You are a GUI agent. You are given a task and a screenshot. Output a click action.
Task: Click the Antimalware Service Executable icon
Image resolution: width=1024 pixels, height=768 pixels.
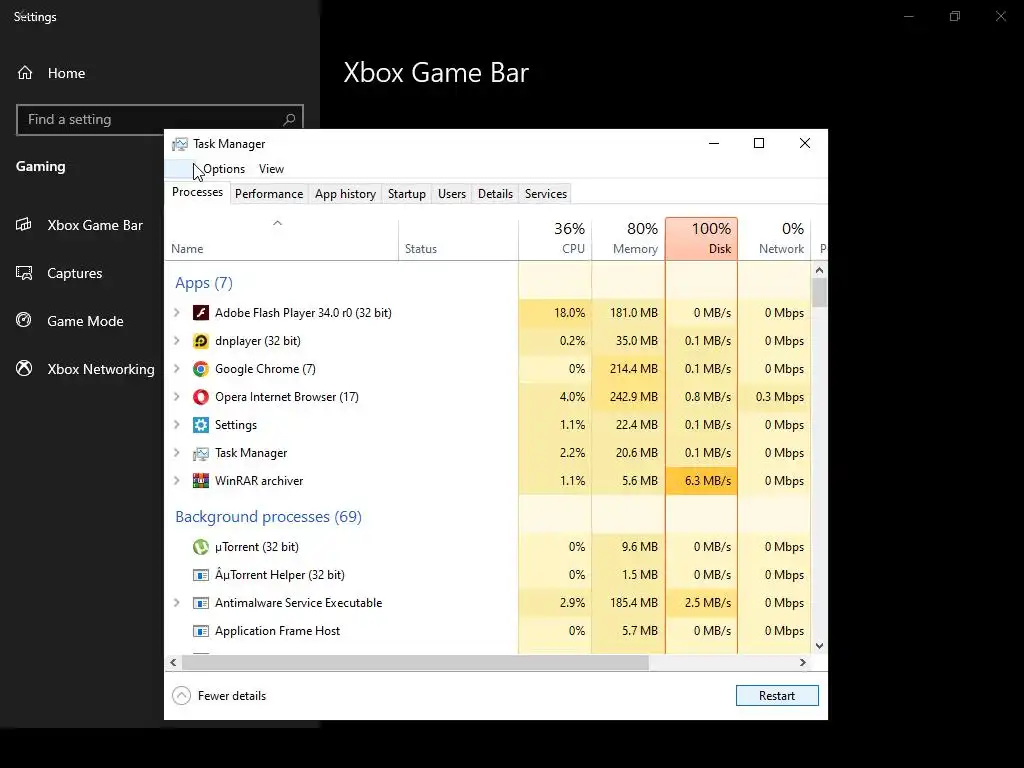point(200,603)
